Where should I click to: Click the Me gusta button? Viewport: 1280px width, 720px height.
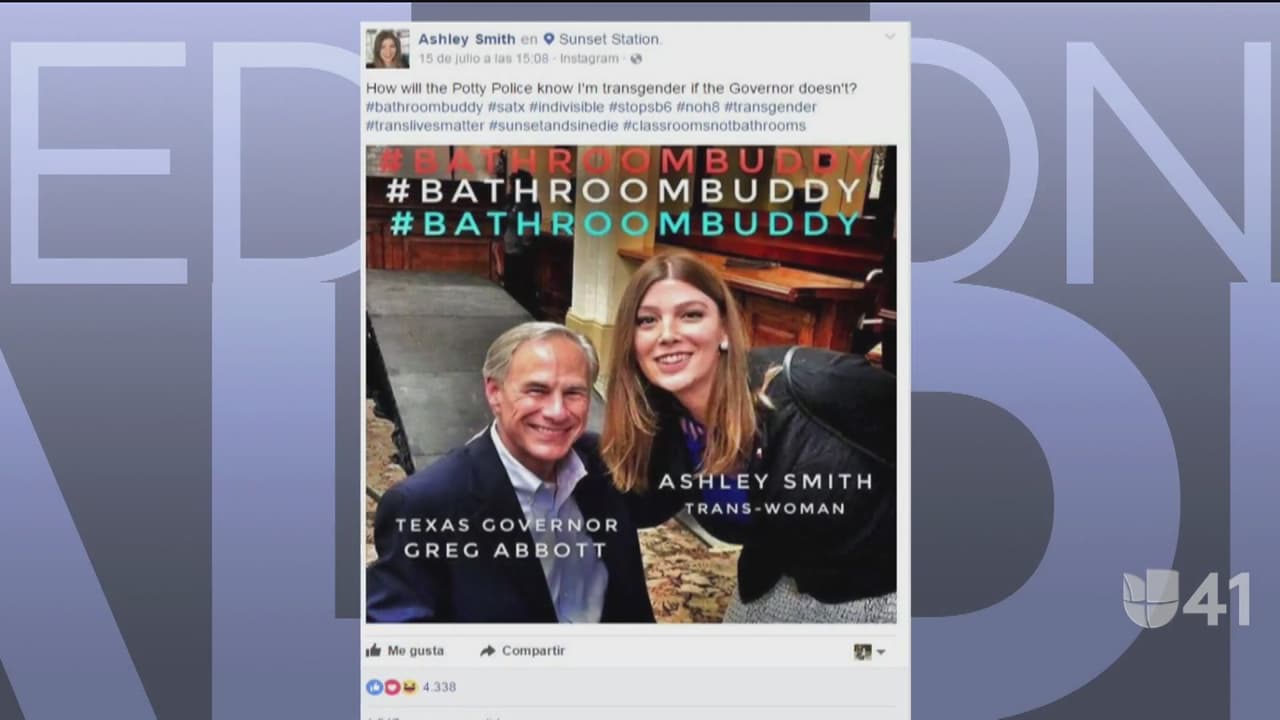pos(405,651)
